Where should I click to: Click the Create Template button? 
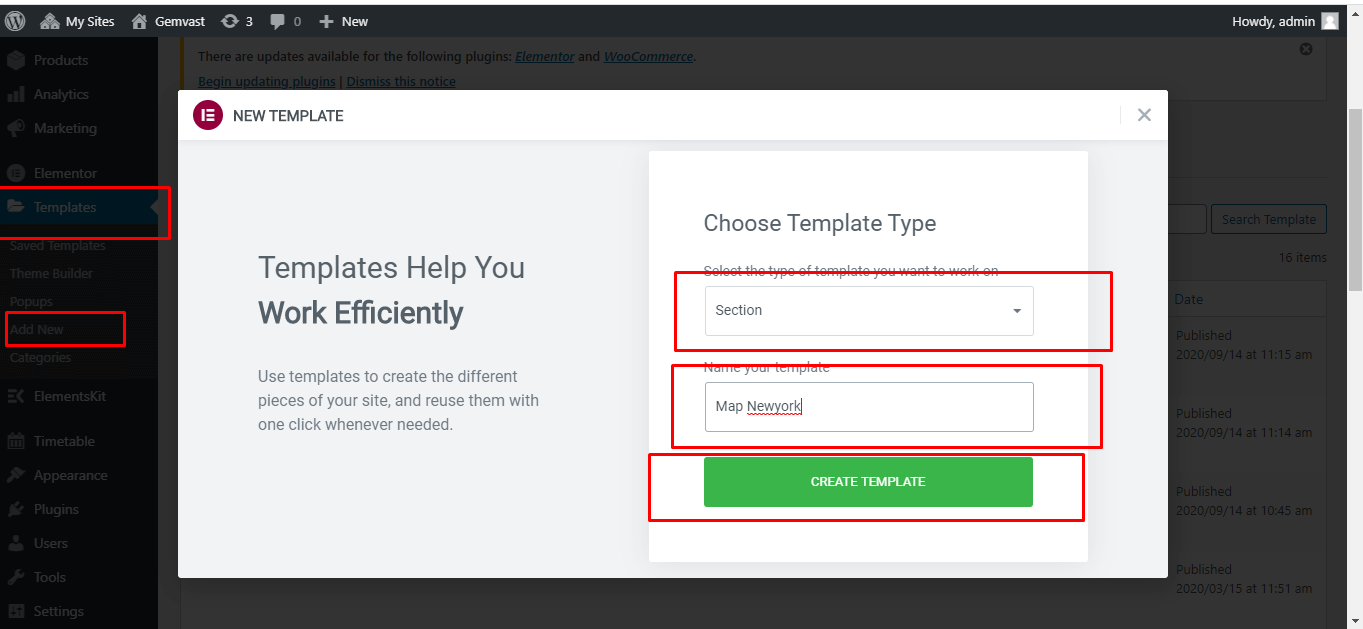[868, 482]
